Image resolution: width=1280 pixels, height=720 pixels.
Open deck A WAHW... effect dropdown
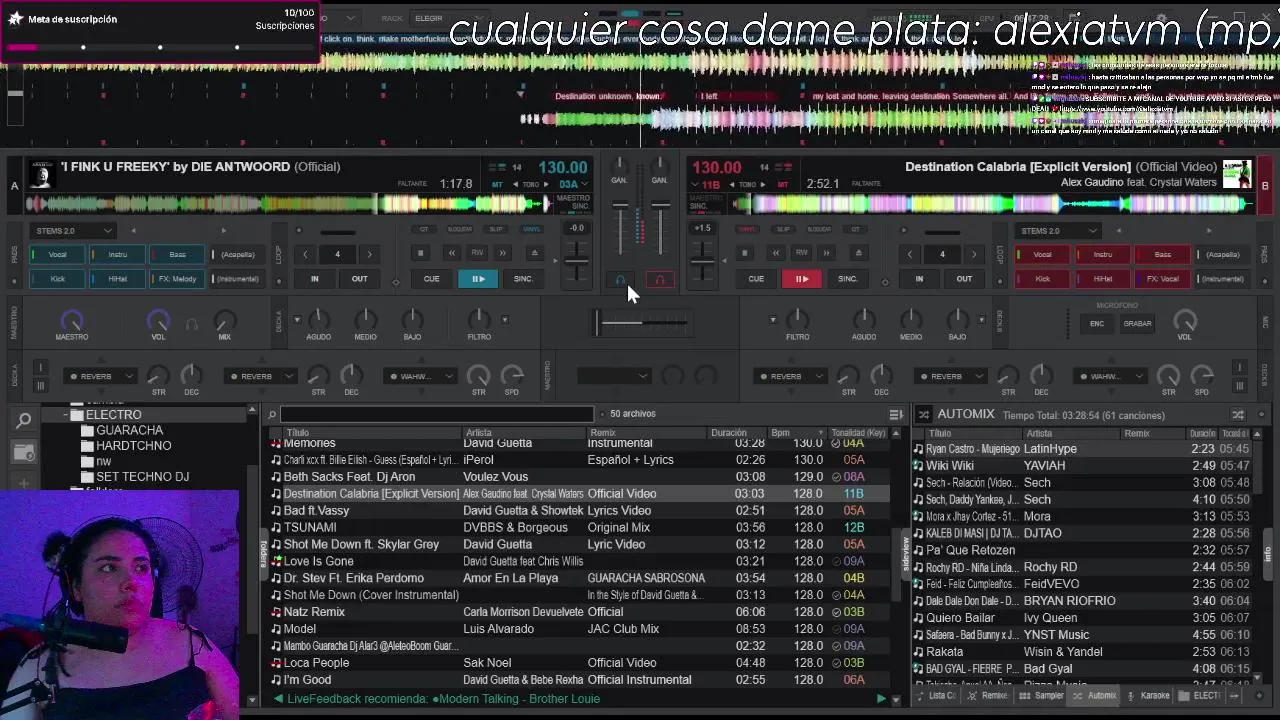tap(419, 377)
